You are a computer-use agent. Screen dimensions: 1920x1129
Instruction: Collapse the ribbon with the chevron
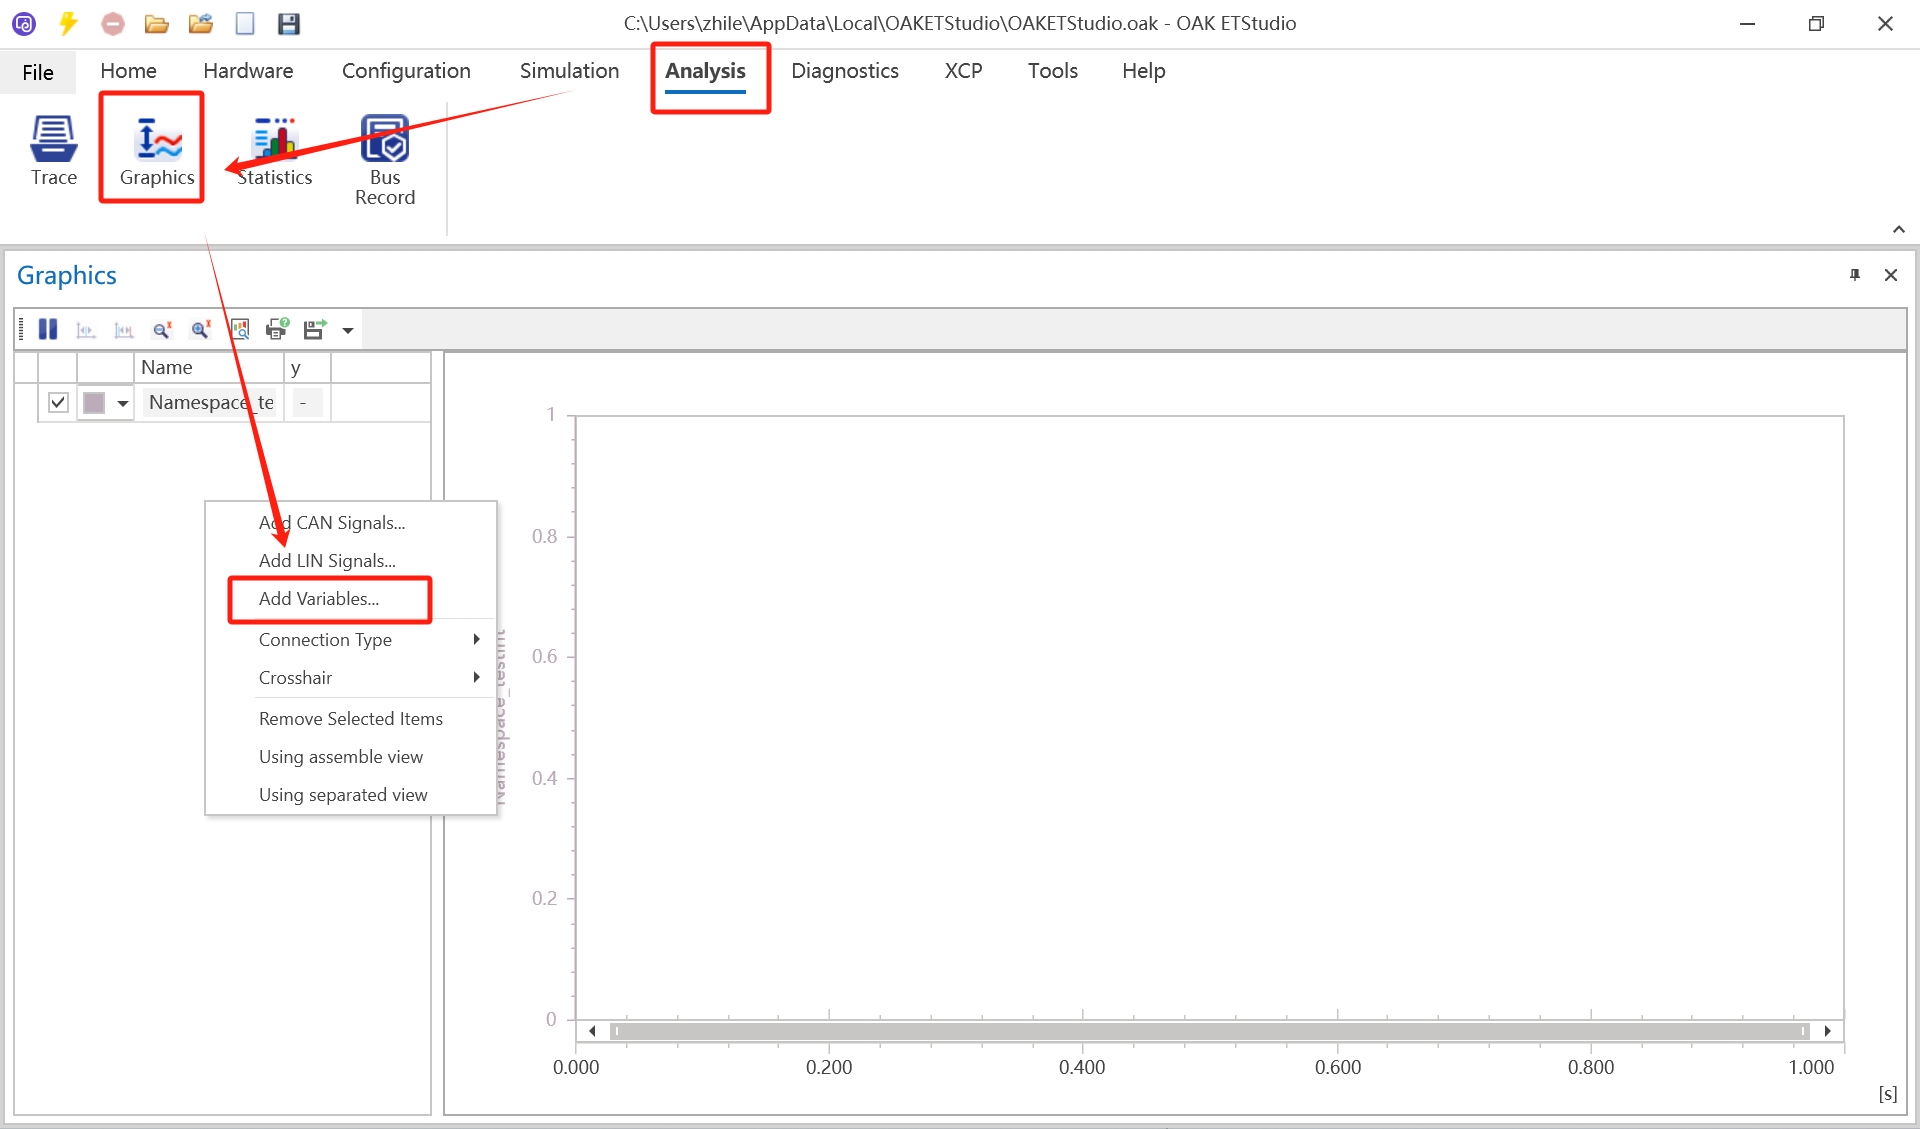1898,229
